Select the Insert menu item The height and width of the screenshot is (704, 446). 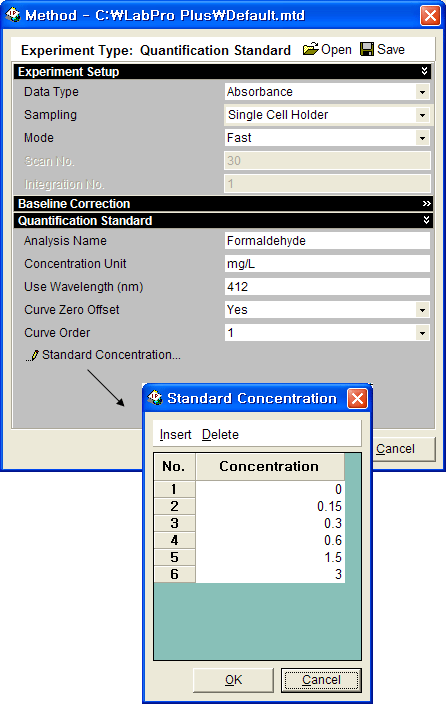pyautogui.click(x=175, y=435)
